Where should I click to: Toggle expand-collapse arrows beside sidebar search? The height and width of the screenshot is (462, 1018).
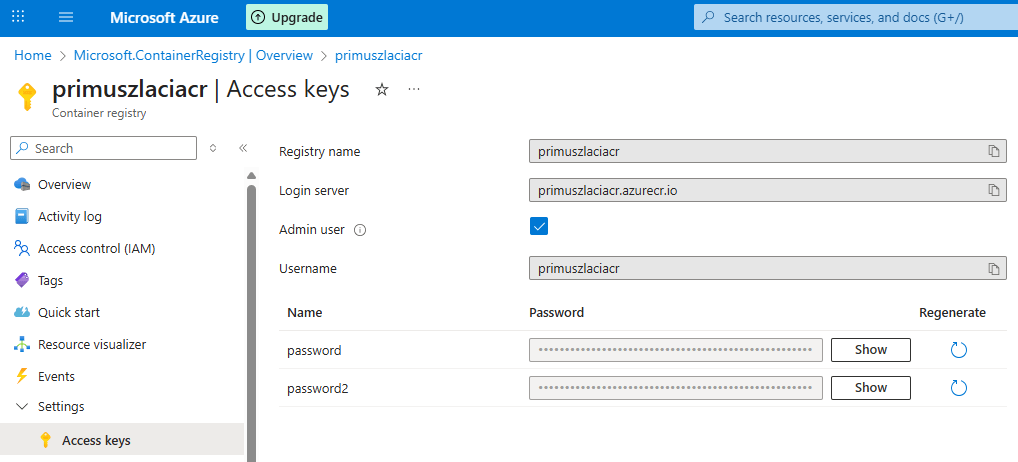click(x=213, y=148)
